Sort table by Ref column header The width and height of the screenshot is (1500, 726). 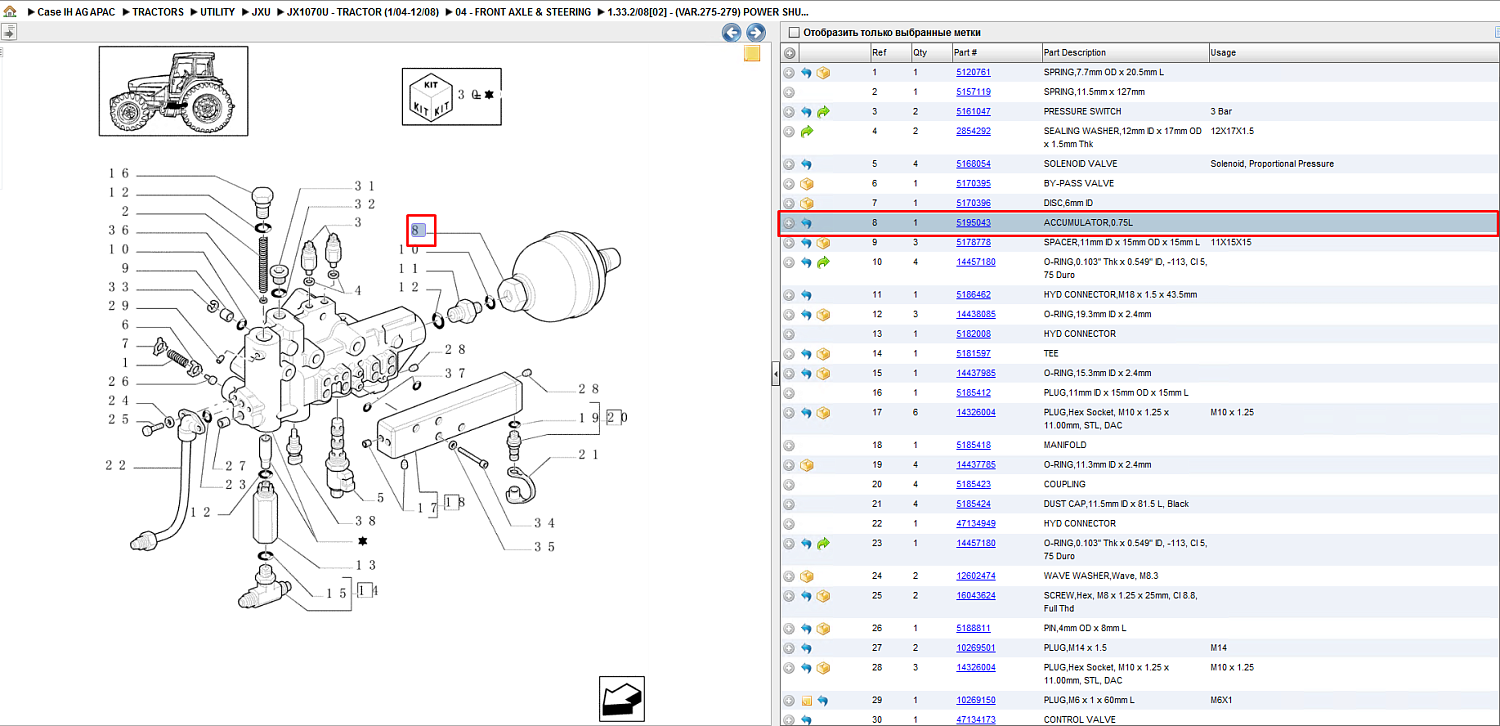coord(878,53)
